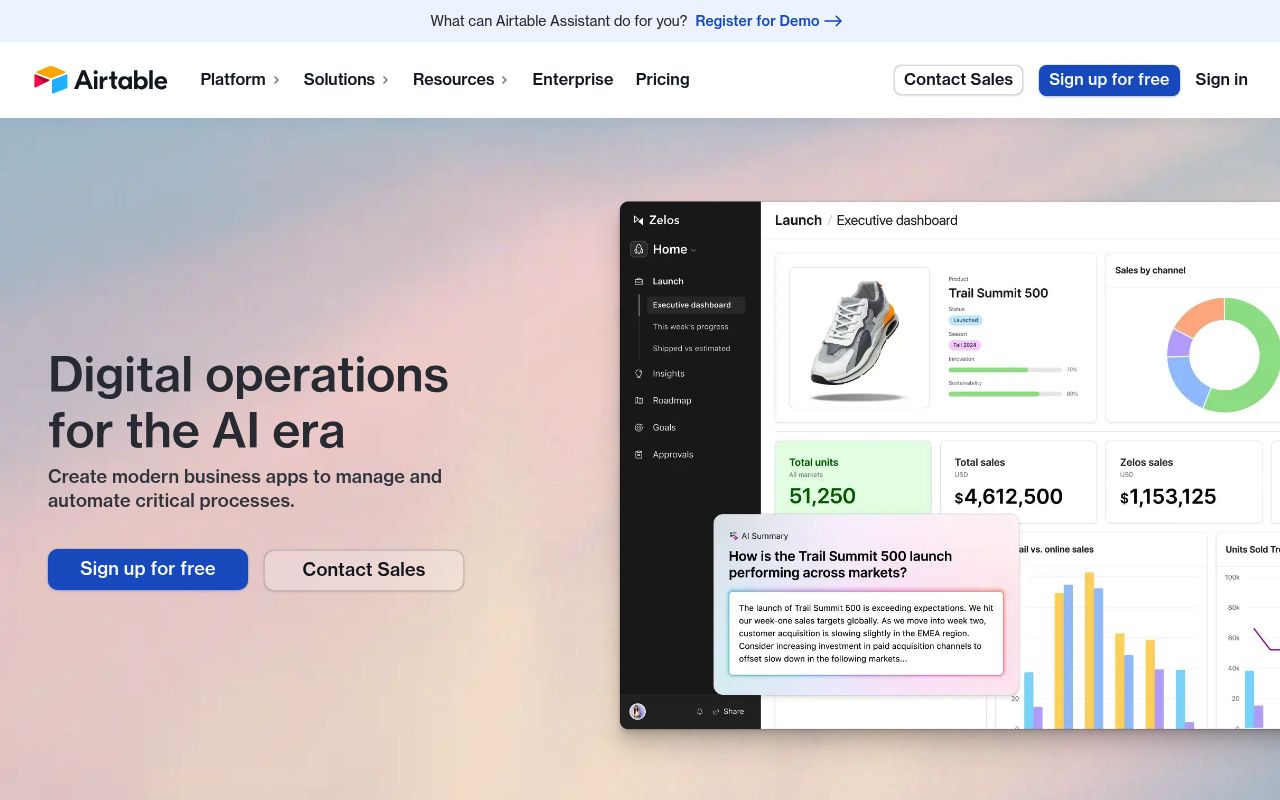Click the Executive dashboard breadcrumb title

[x=897, y=220]
